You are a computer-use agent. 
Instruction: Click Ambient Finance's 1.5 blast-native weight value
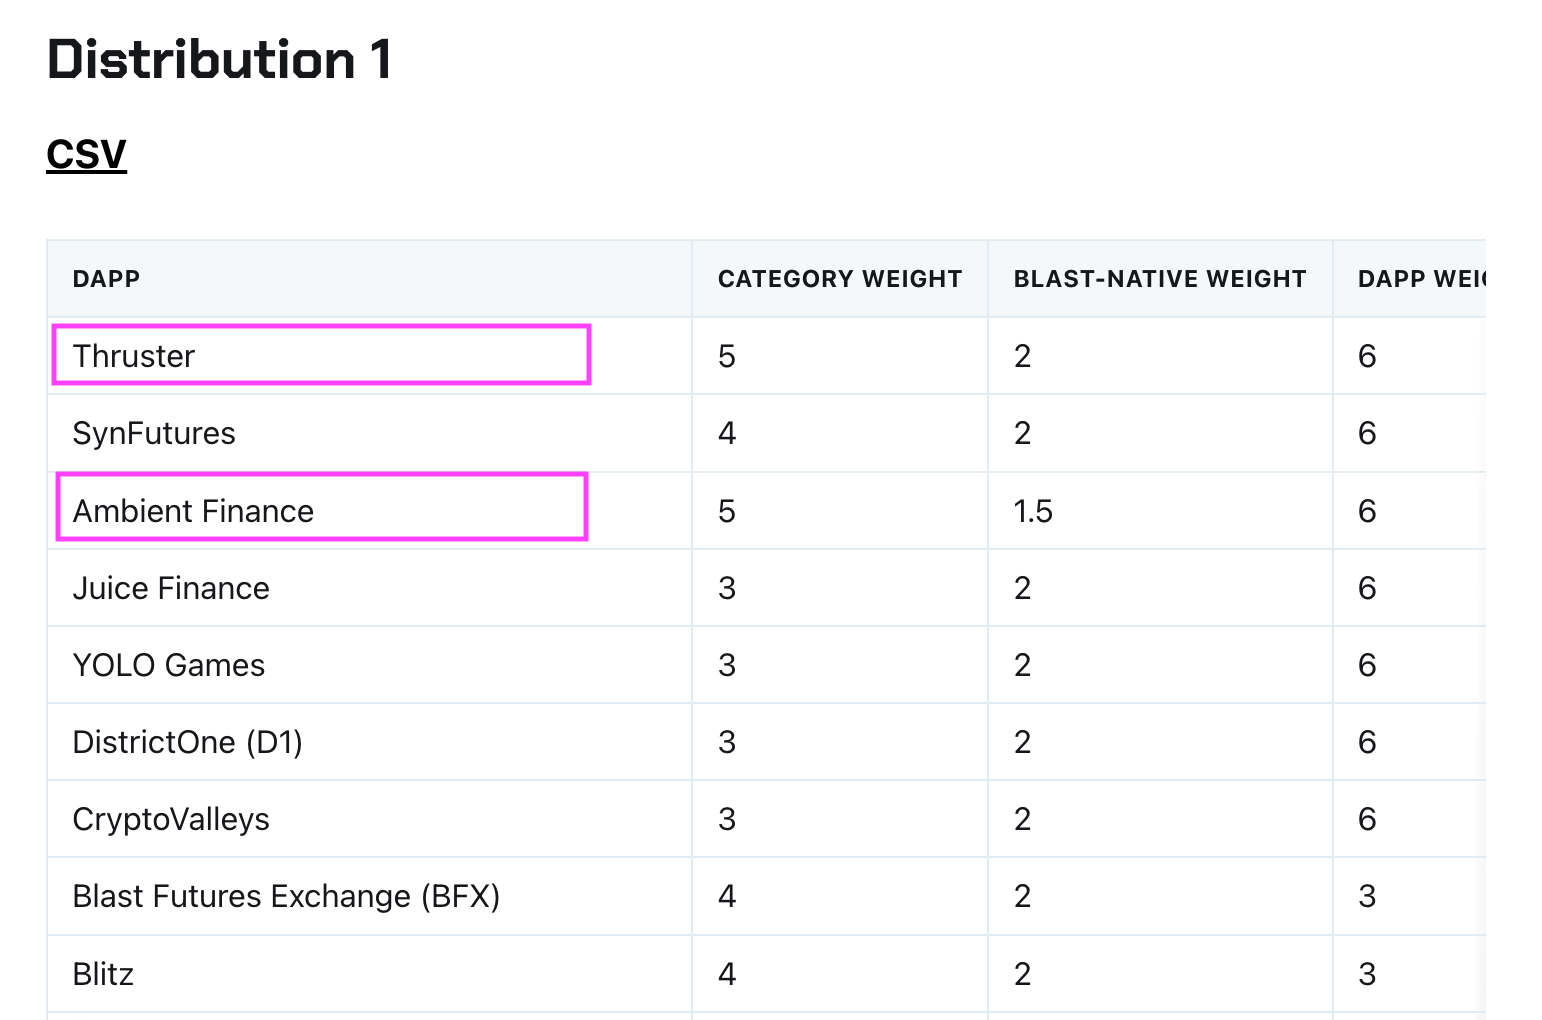coord(1033,511)
